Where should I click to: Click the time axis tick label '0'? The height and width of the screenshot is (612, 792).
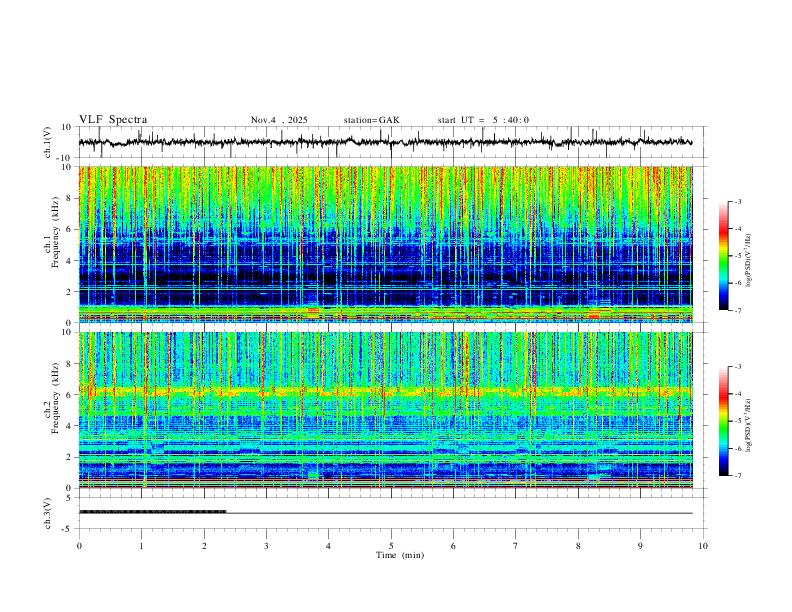pos(79,546)
